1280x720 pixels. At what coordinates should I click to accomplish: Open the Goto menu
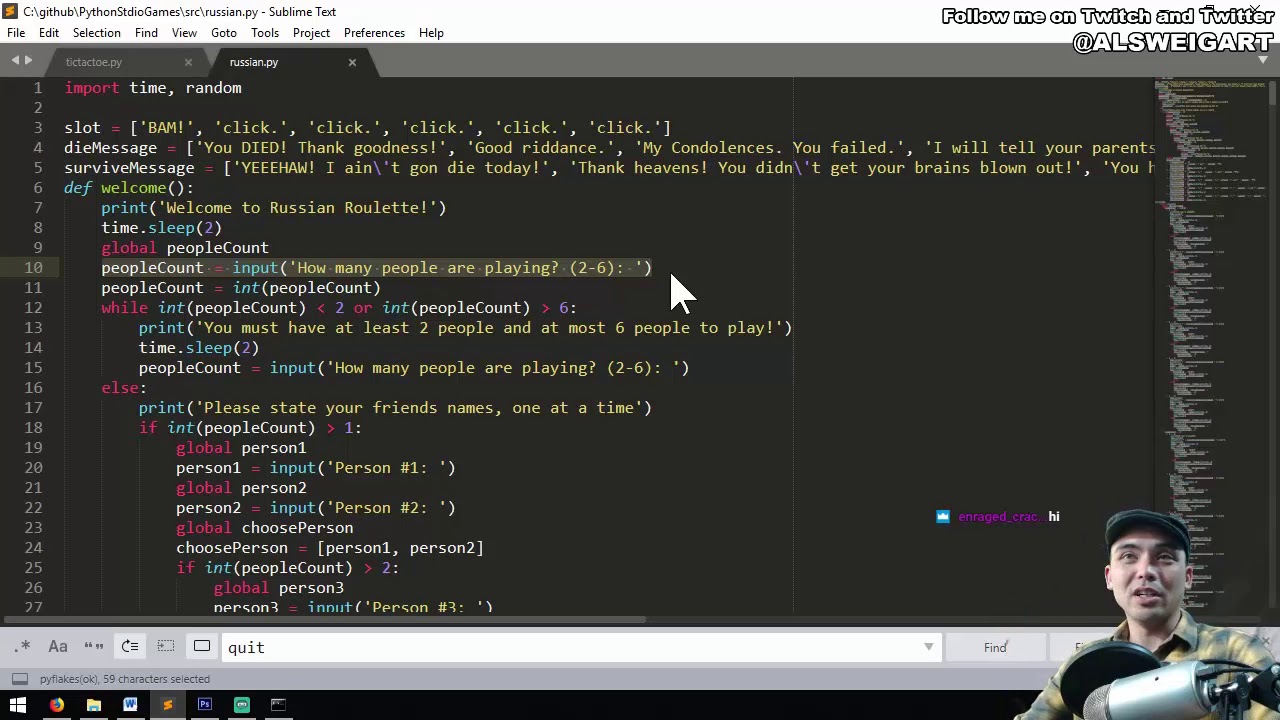point(224,33)
